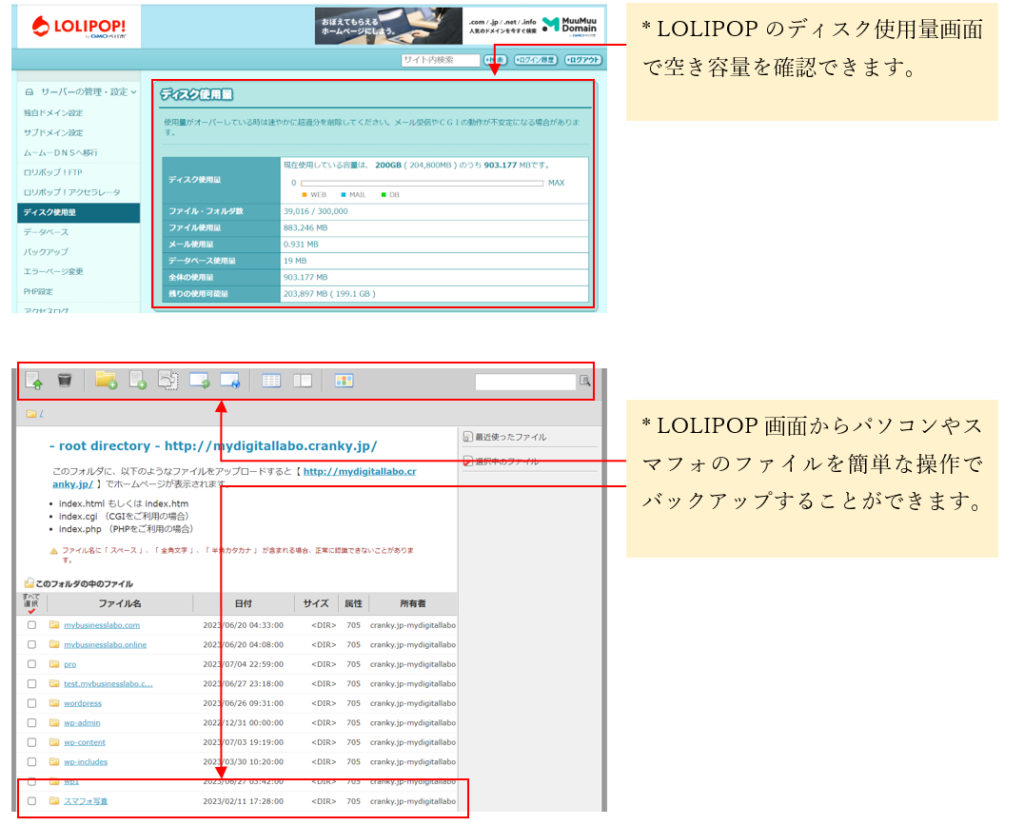
Task: Click the new file icon with plus
Action: [x=138, y=380]
